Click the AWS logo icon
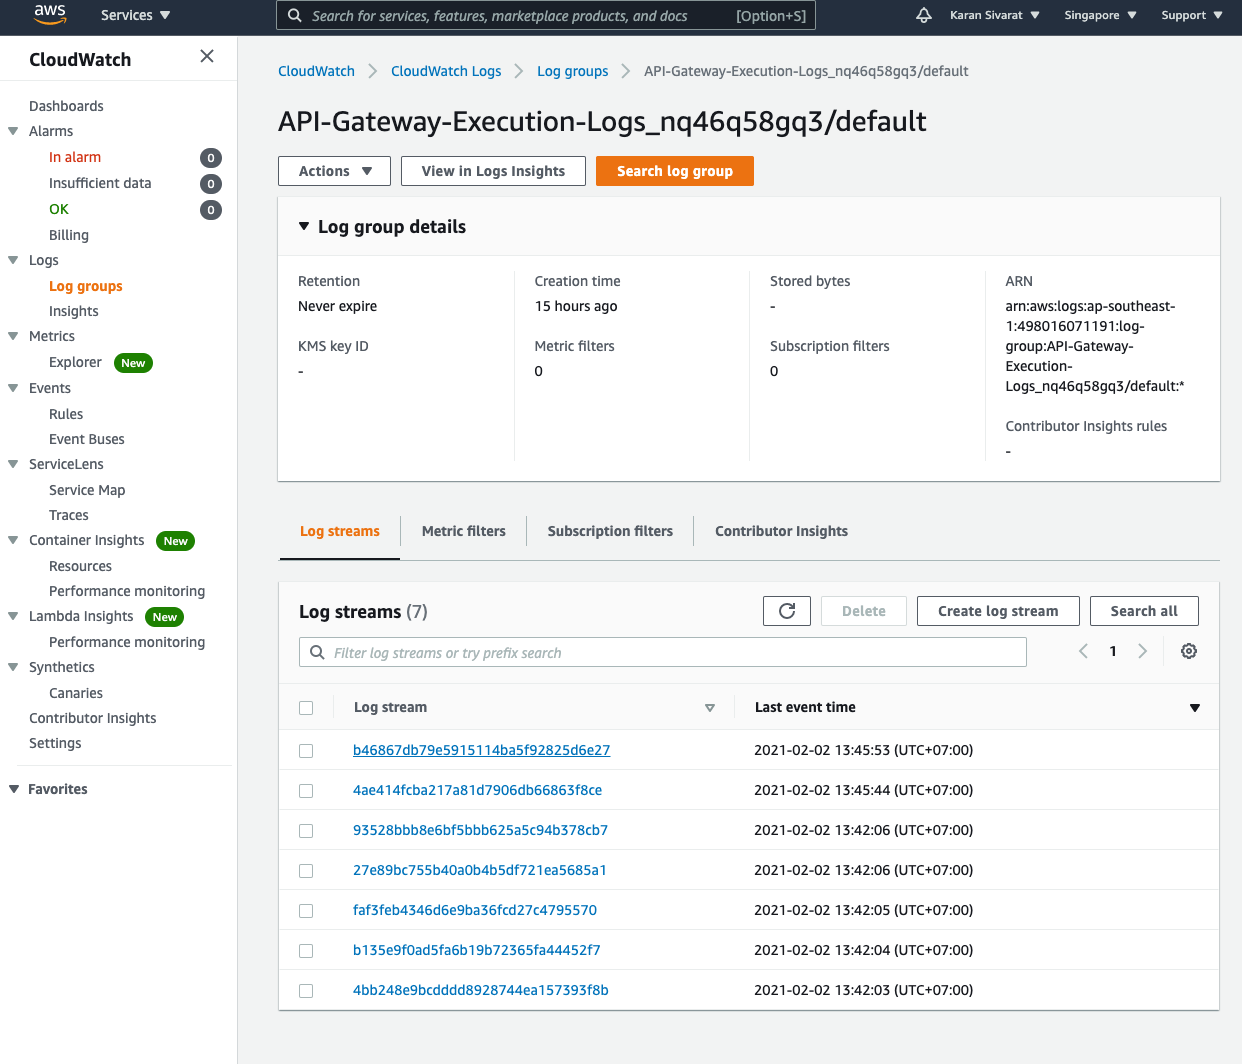The width and height of the screenshot is (1242, 1064). [x=49, y=15]
